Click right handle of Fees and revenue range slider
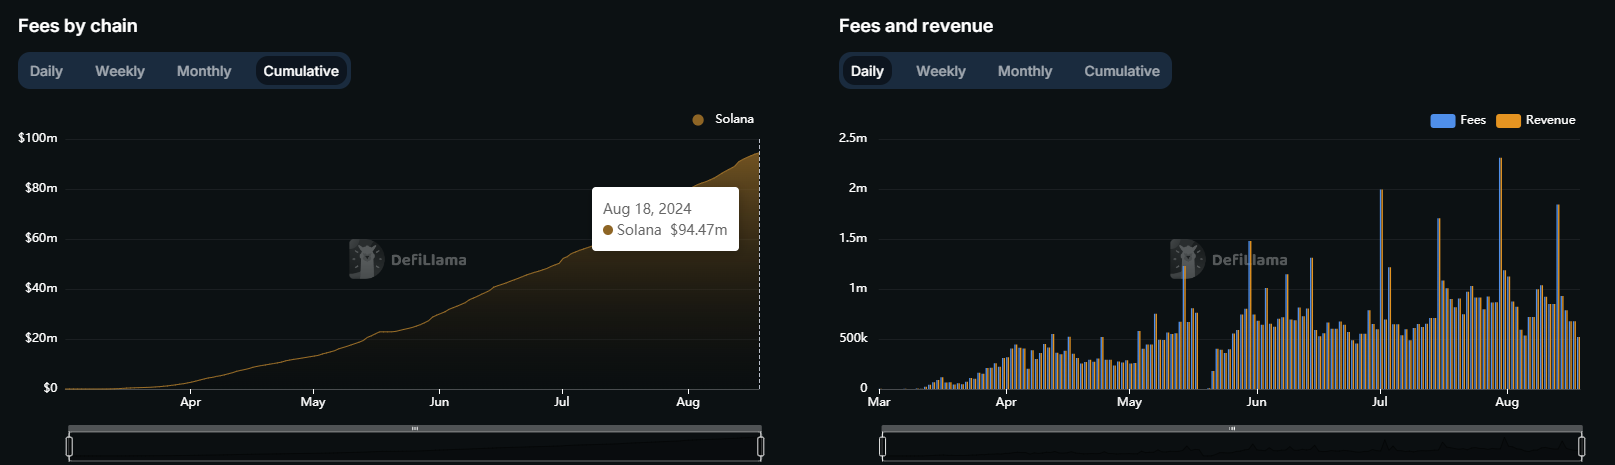 tap(1583, 445)
